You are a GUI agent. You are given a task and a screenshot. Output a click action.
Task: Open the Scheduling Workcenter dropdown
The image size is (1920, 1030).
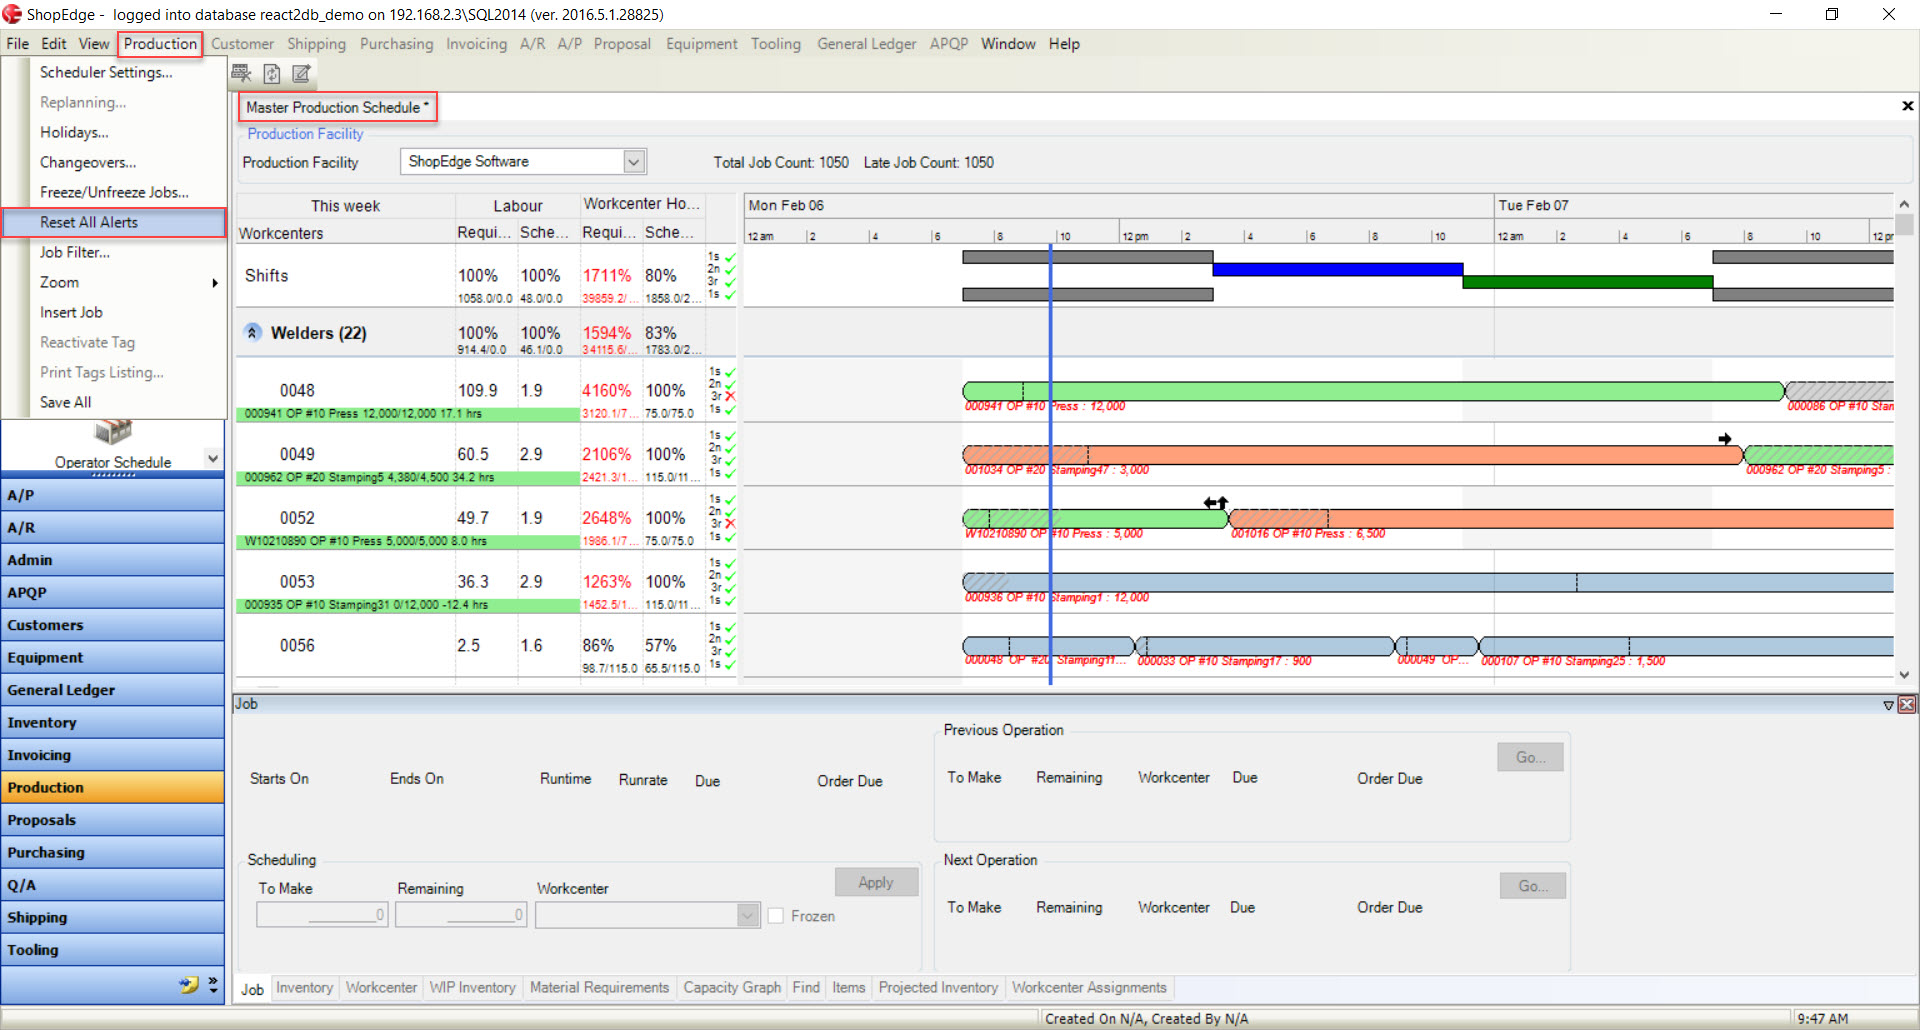tap(747, 915)
